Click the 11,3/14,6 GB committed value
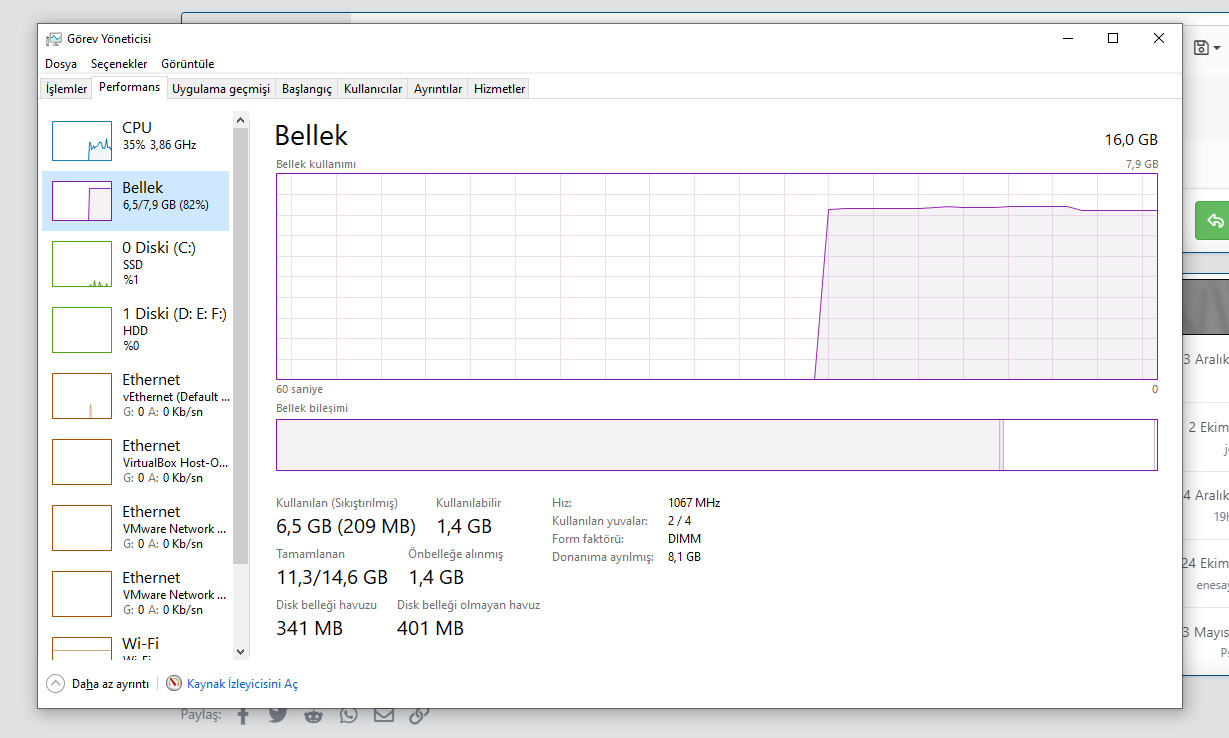Image resolution: width=1229 pixels, height=738 pixels. (x=332, y=577)
